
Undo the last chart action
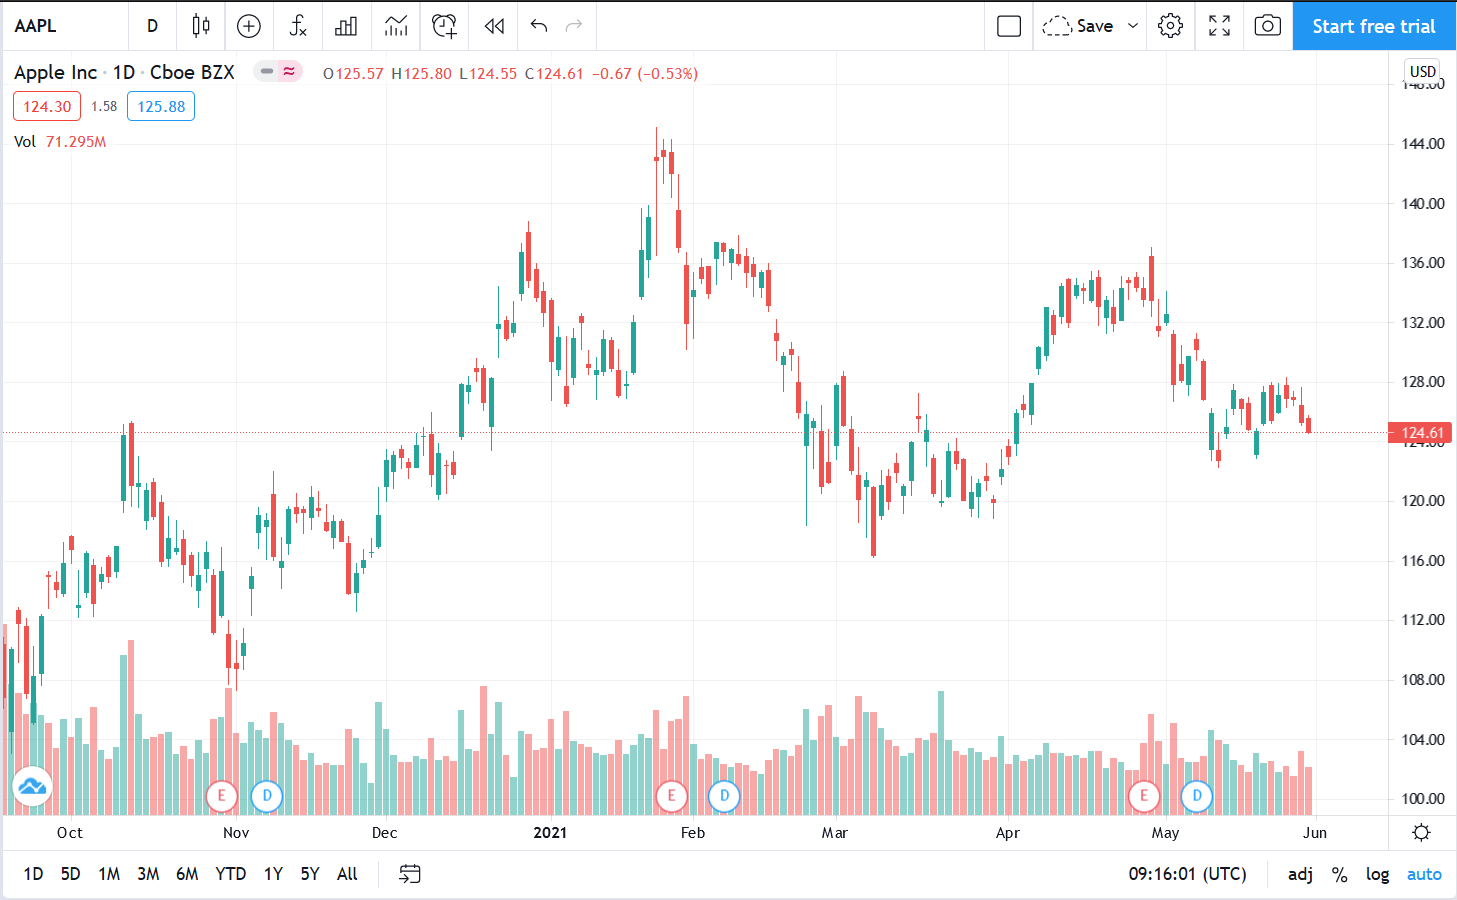[x=539, y=26]
